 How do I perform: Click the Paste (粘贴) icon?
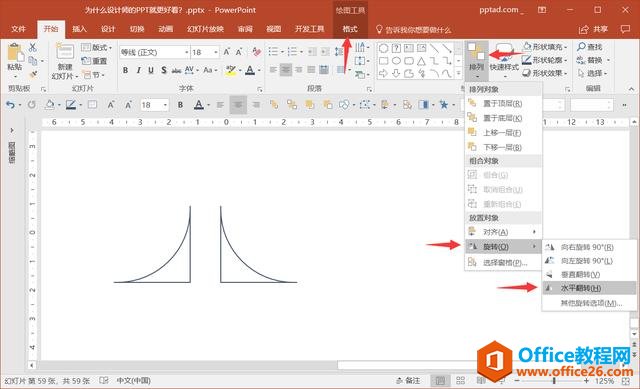pos(15,53)
